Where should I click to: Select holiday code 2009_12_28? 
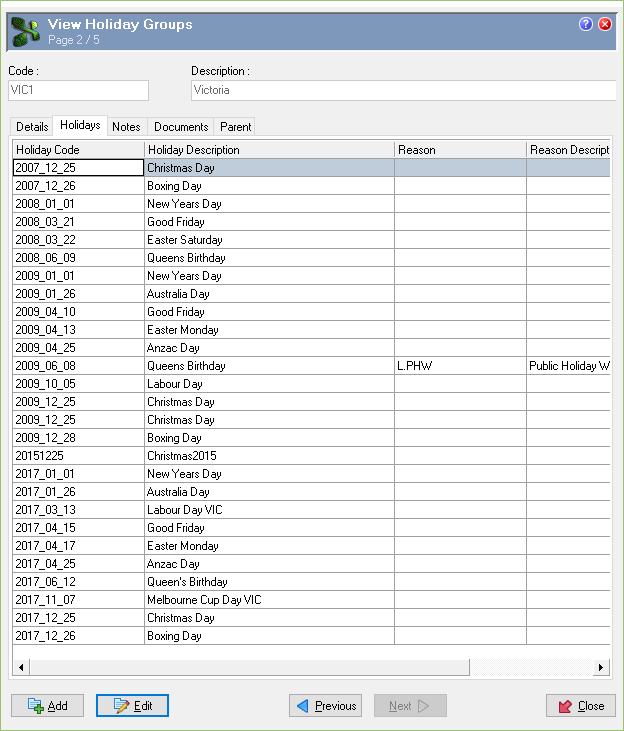point(78,438)
